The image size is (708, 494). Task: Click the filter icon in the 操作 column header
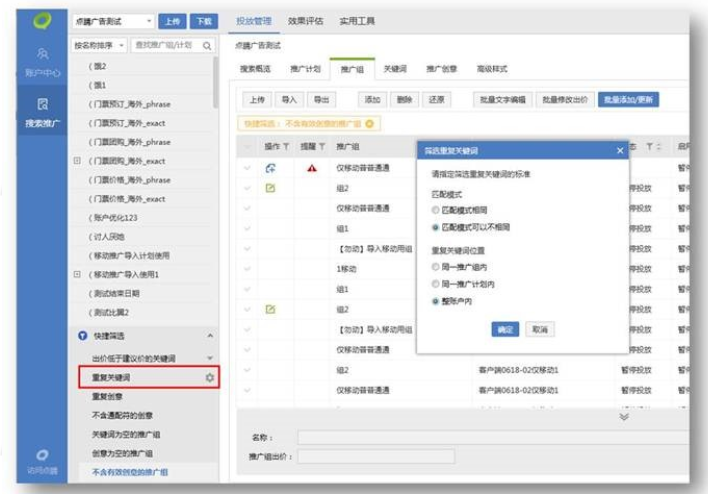pyautogui.click(x=286, y=146)
